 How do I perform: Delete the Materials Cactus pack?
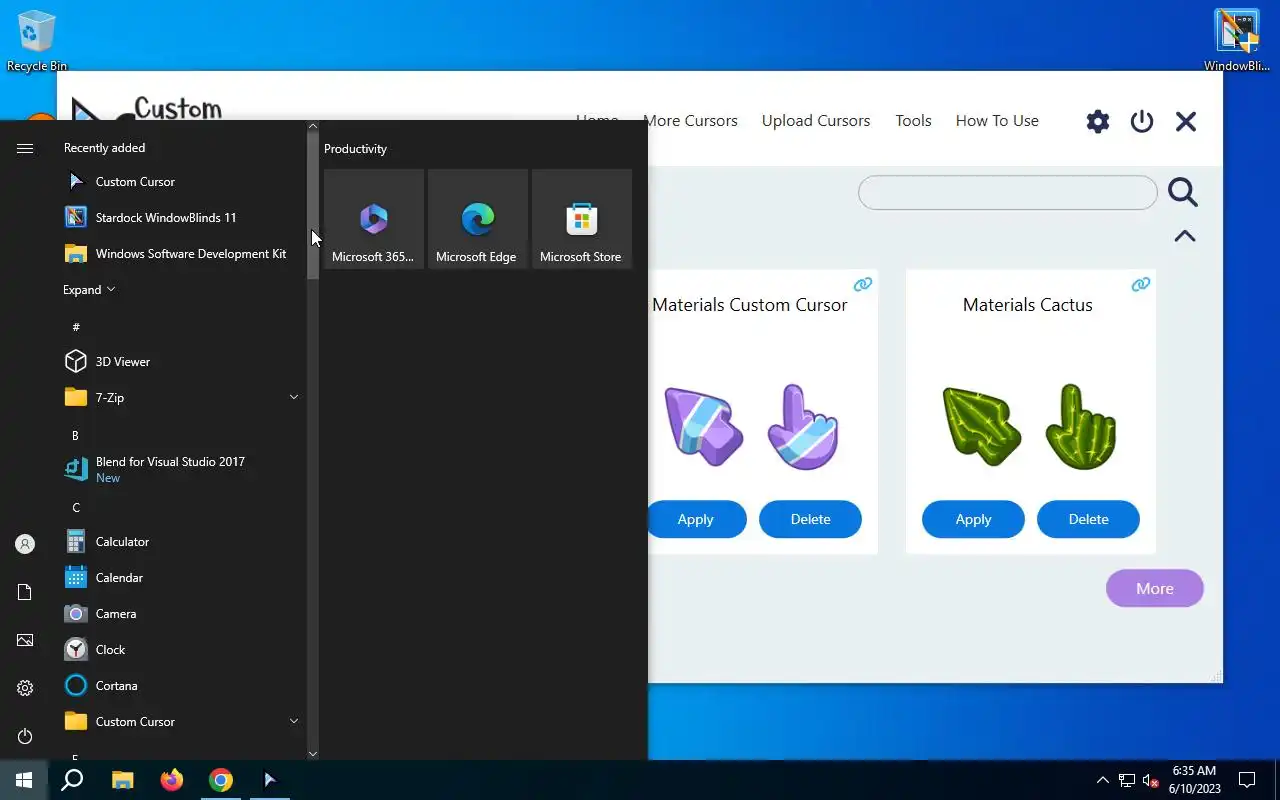pyautogui.click(x=1088, y=519)
